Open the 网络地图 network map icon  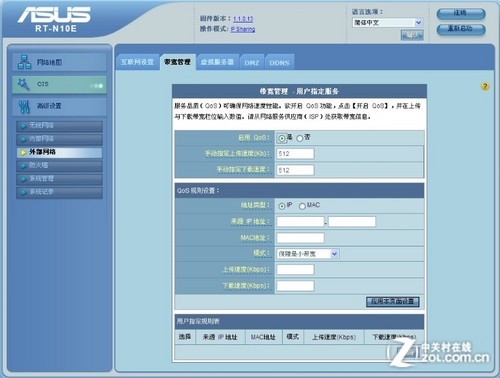[24, 62]
